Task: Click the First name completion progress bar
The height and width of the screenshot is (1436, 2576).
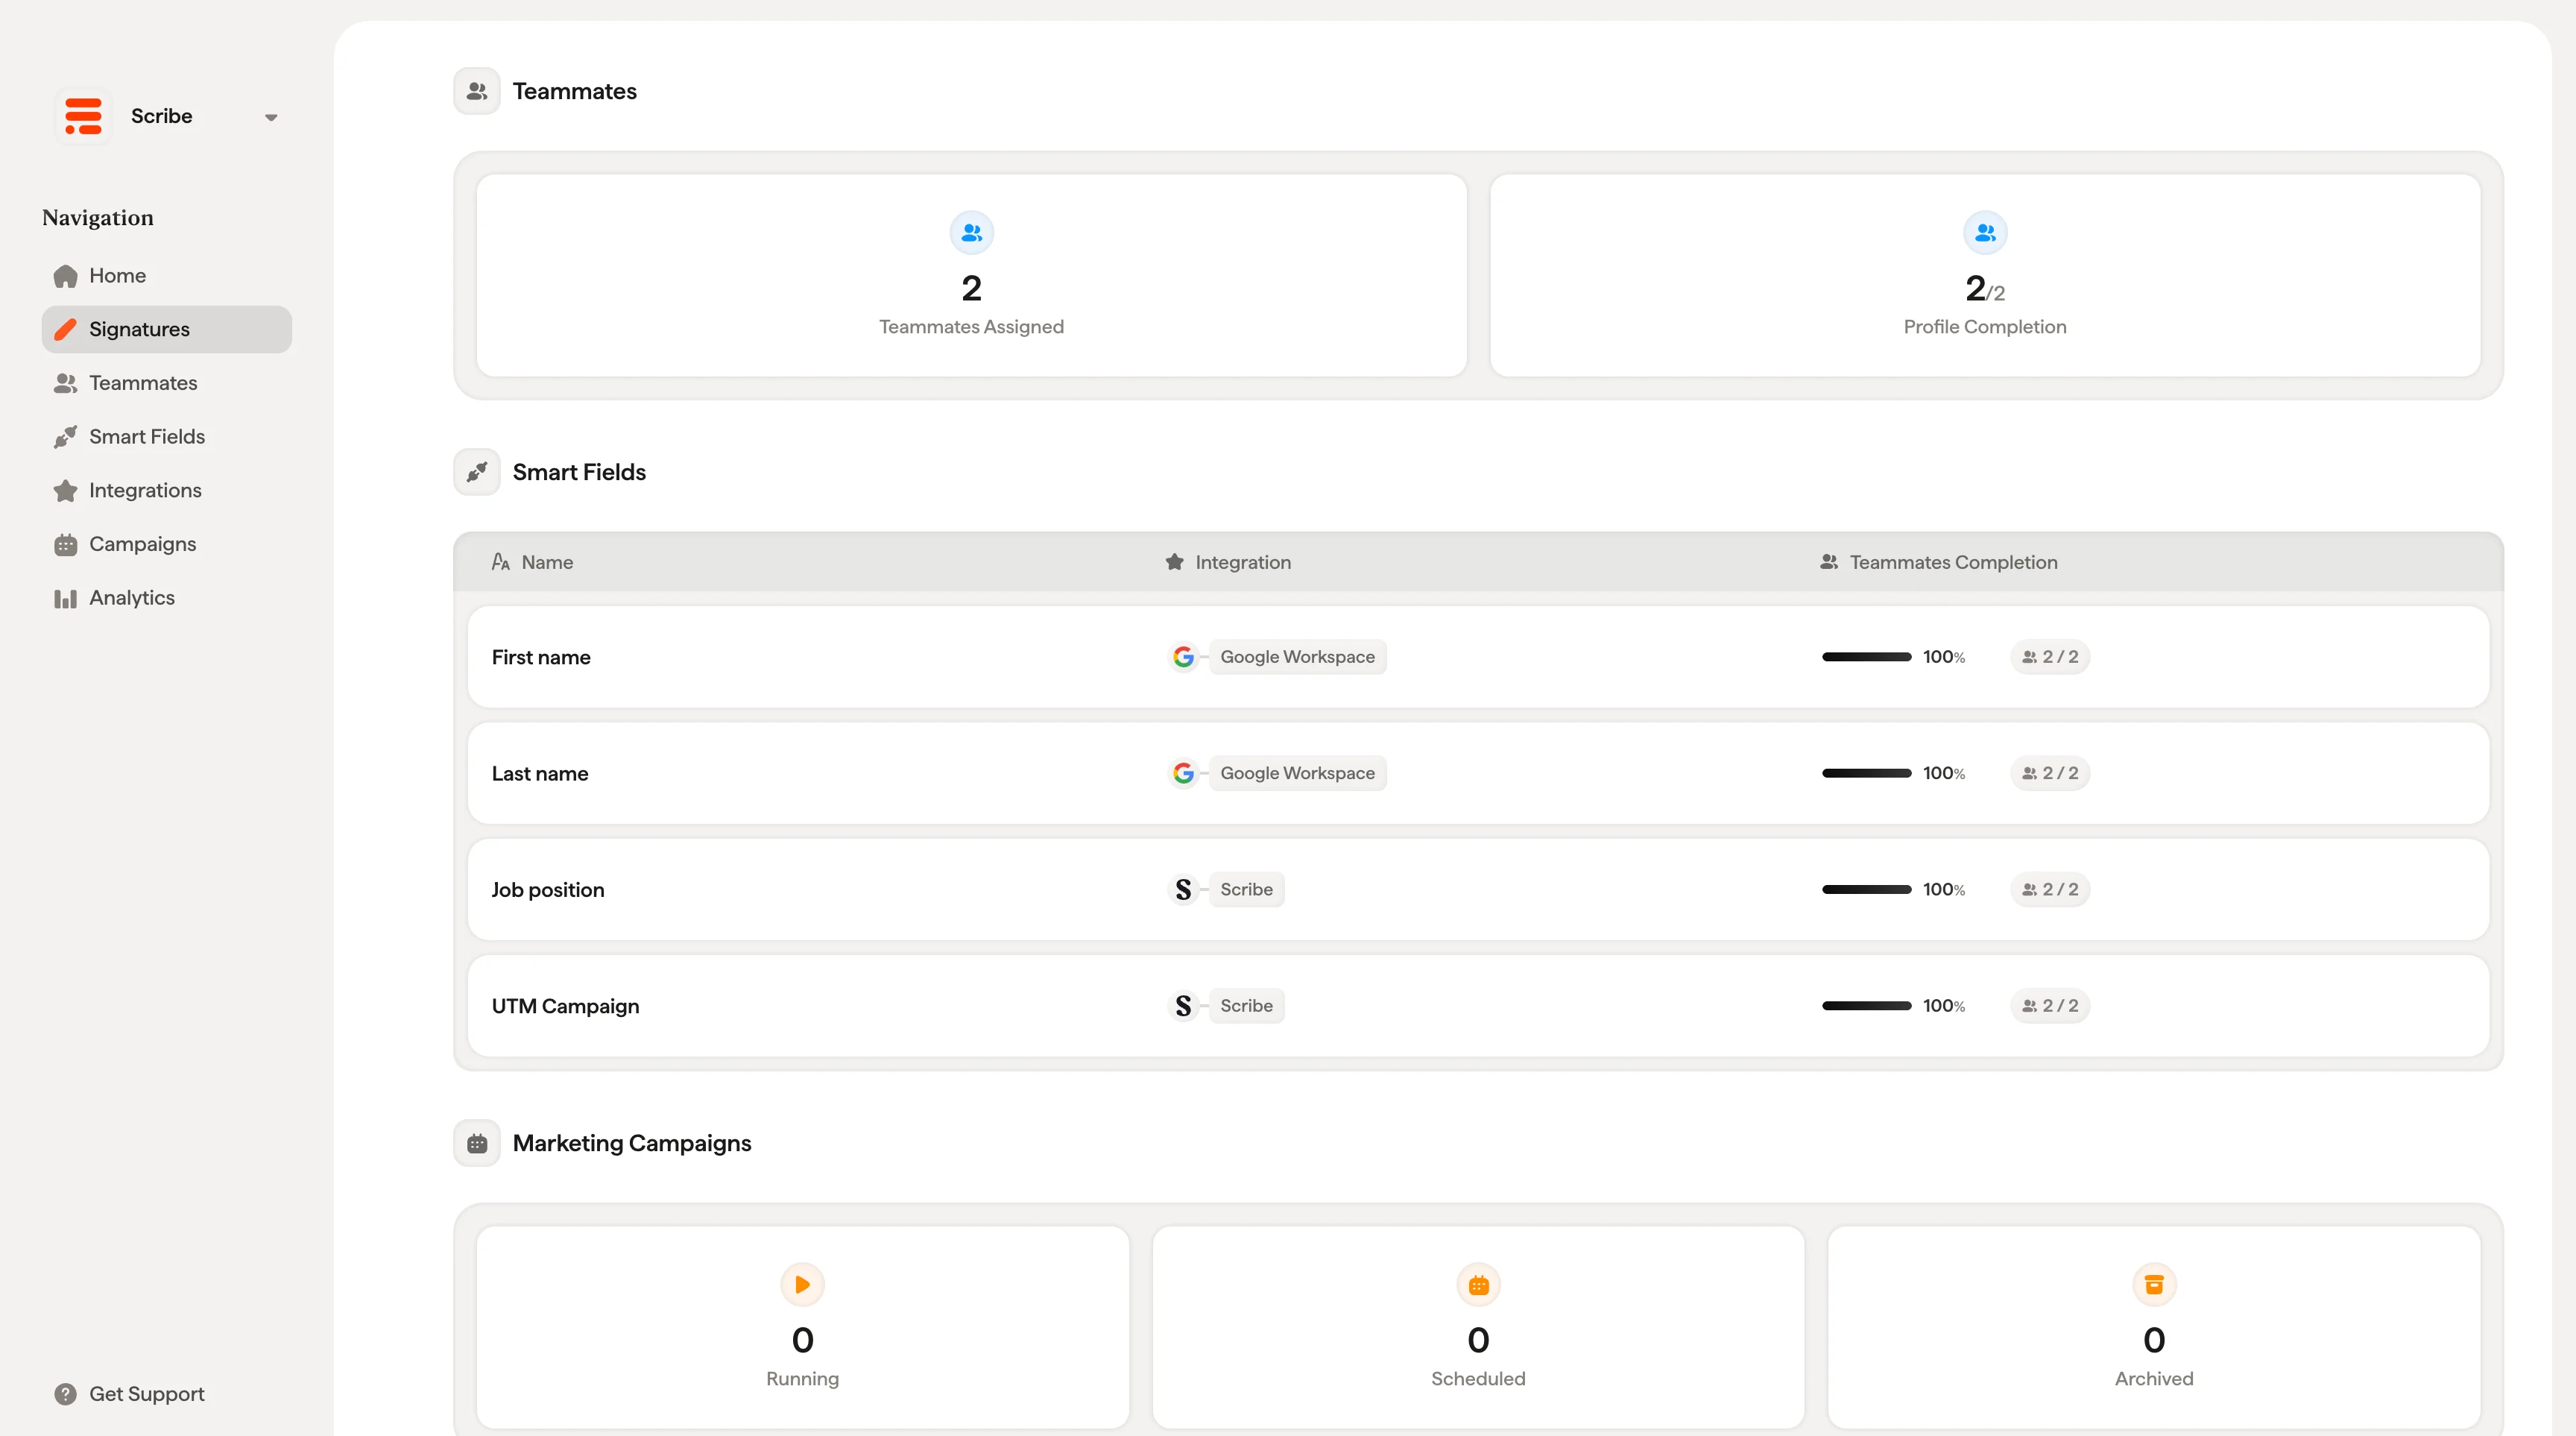Action: coord(1866,657)
